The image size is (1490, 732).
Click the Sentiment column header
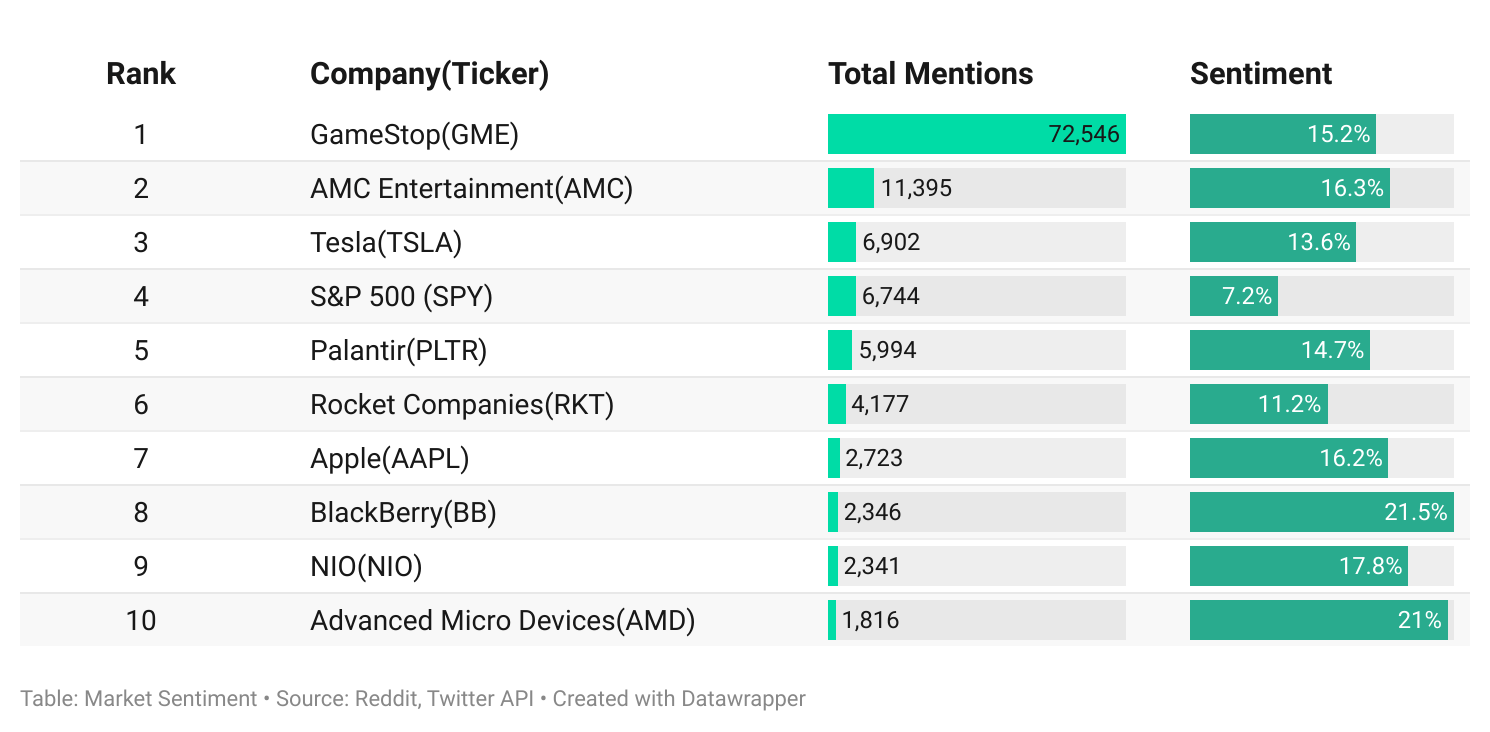coord(1260,74)
